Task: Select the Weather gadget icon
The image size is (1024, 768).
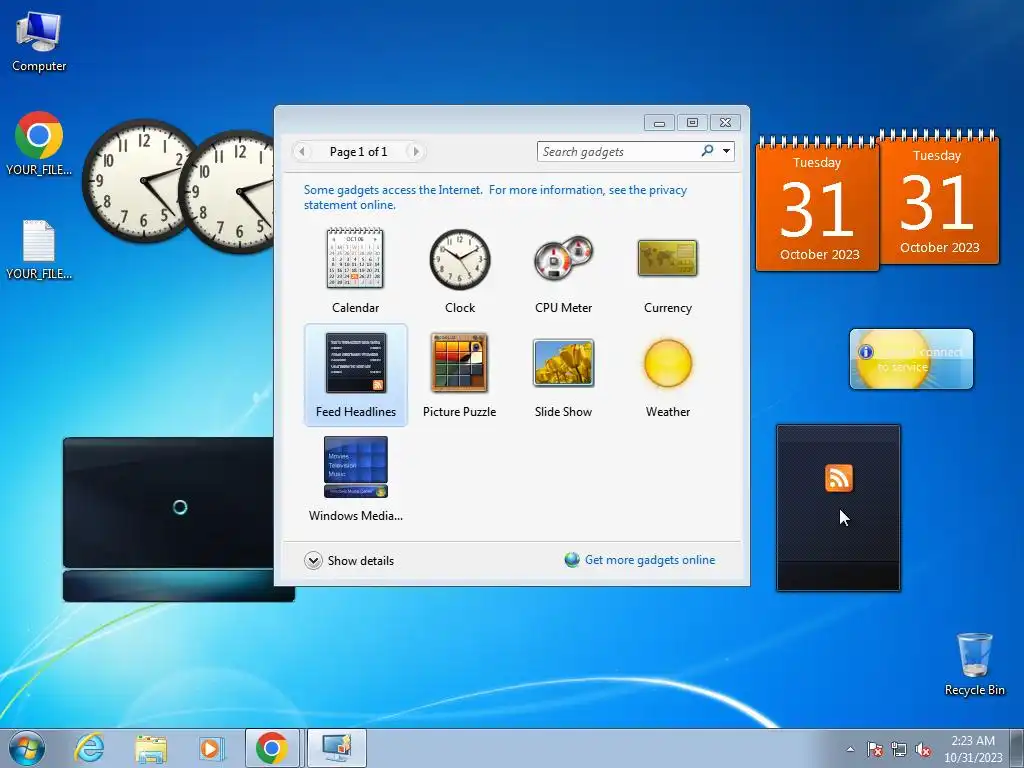Action: pos(667,363)
